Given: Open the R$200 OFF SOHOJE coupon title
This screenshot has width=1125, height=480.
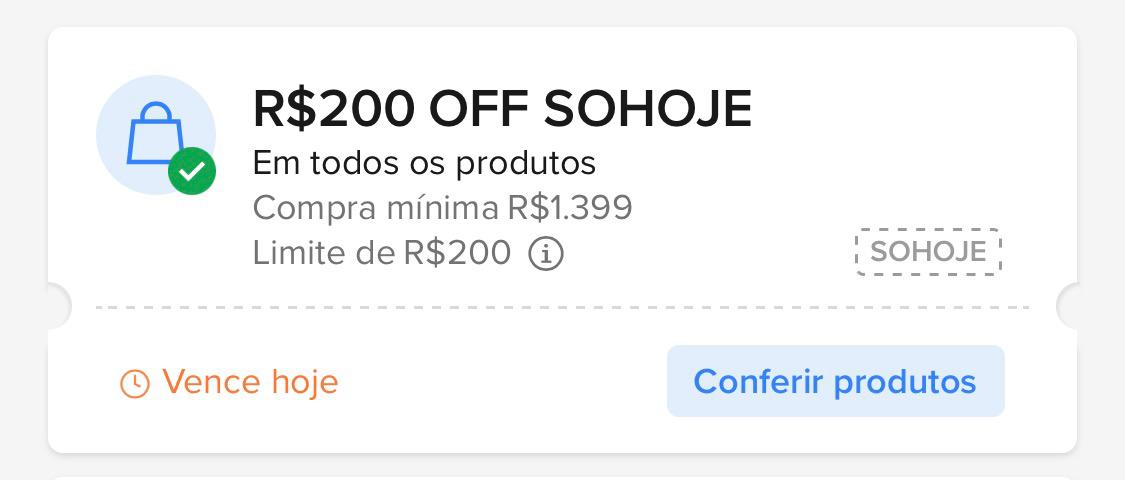Looking at the screenshot, I should (502, 109).
